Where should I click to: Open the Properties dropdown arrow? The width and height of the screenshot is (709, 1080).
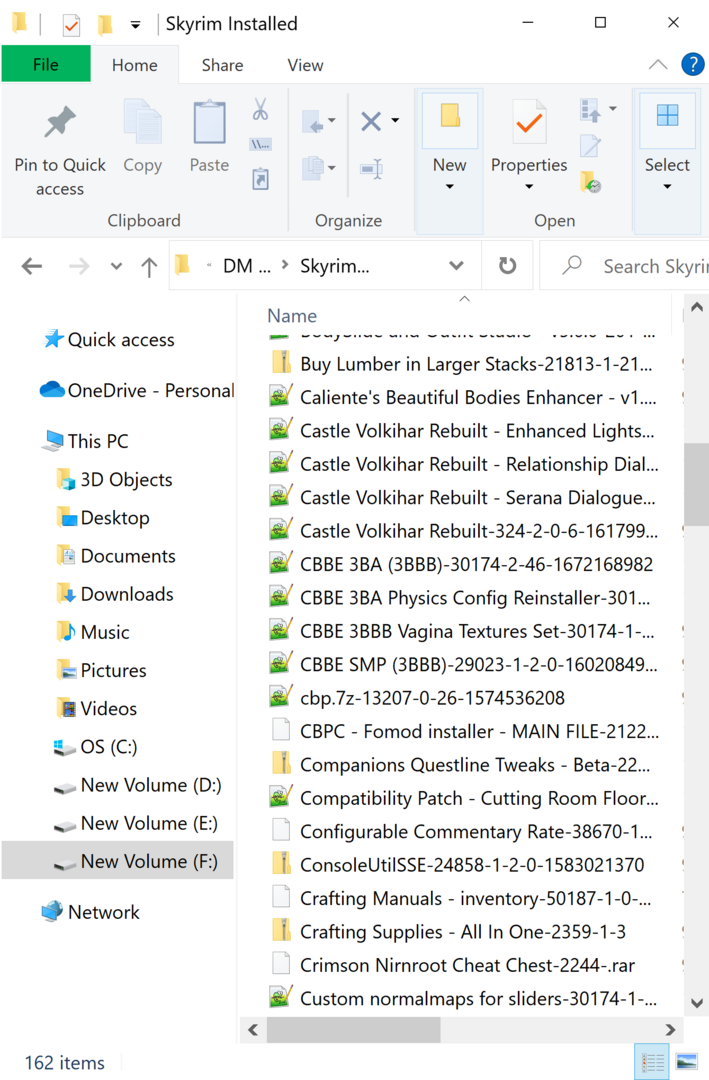click(x=529, y=187)
